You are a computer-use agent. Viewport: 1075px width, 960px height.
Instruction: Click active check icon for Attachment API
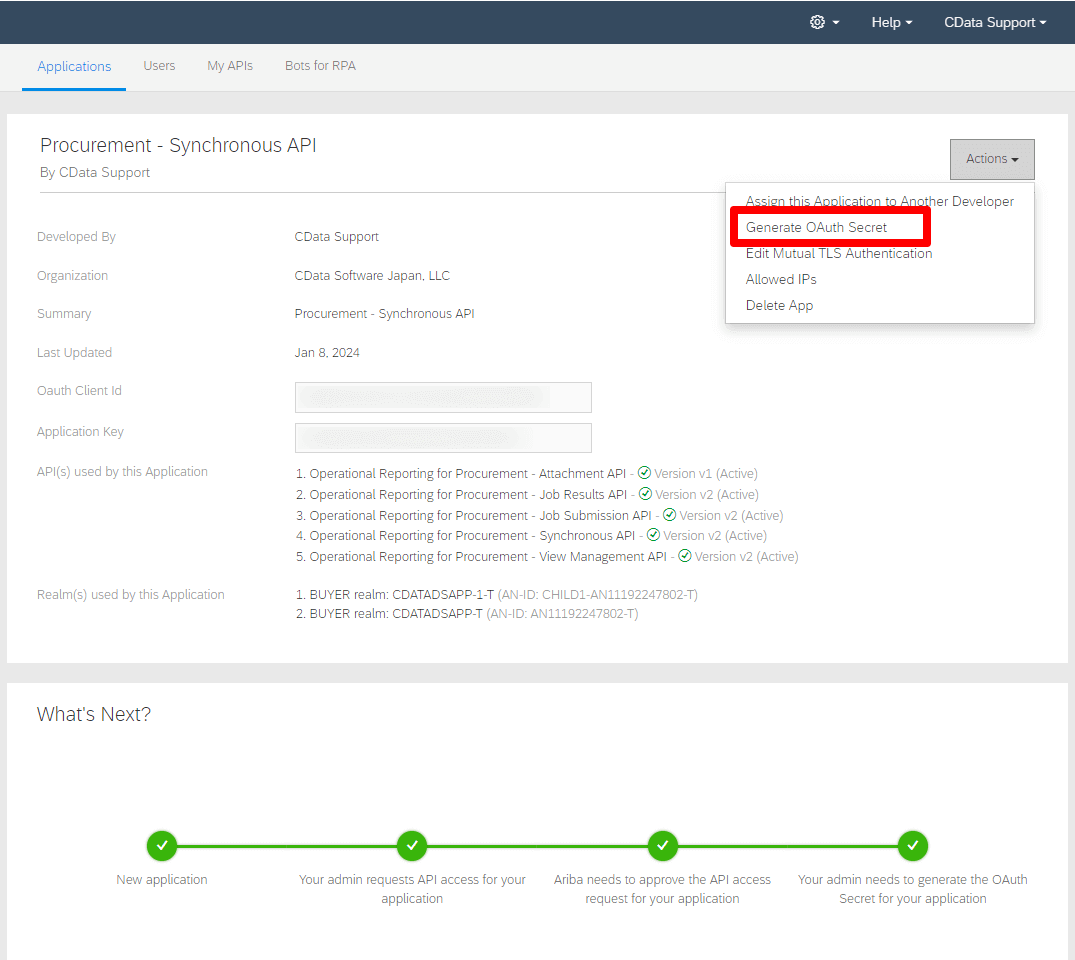[x=644, y=472]
